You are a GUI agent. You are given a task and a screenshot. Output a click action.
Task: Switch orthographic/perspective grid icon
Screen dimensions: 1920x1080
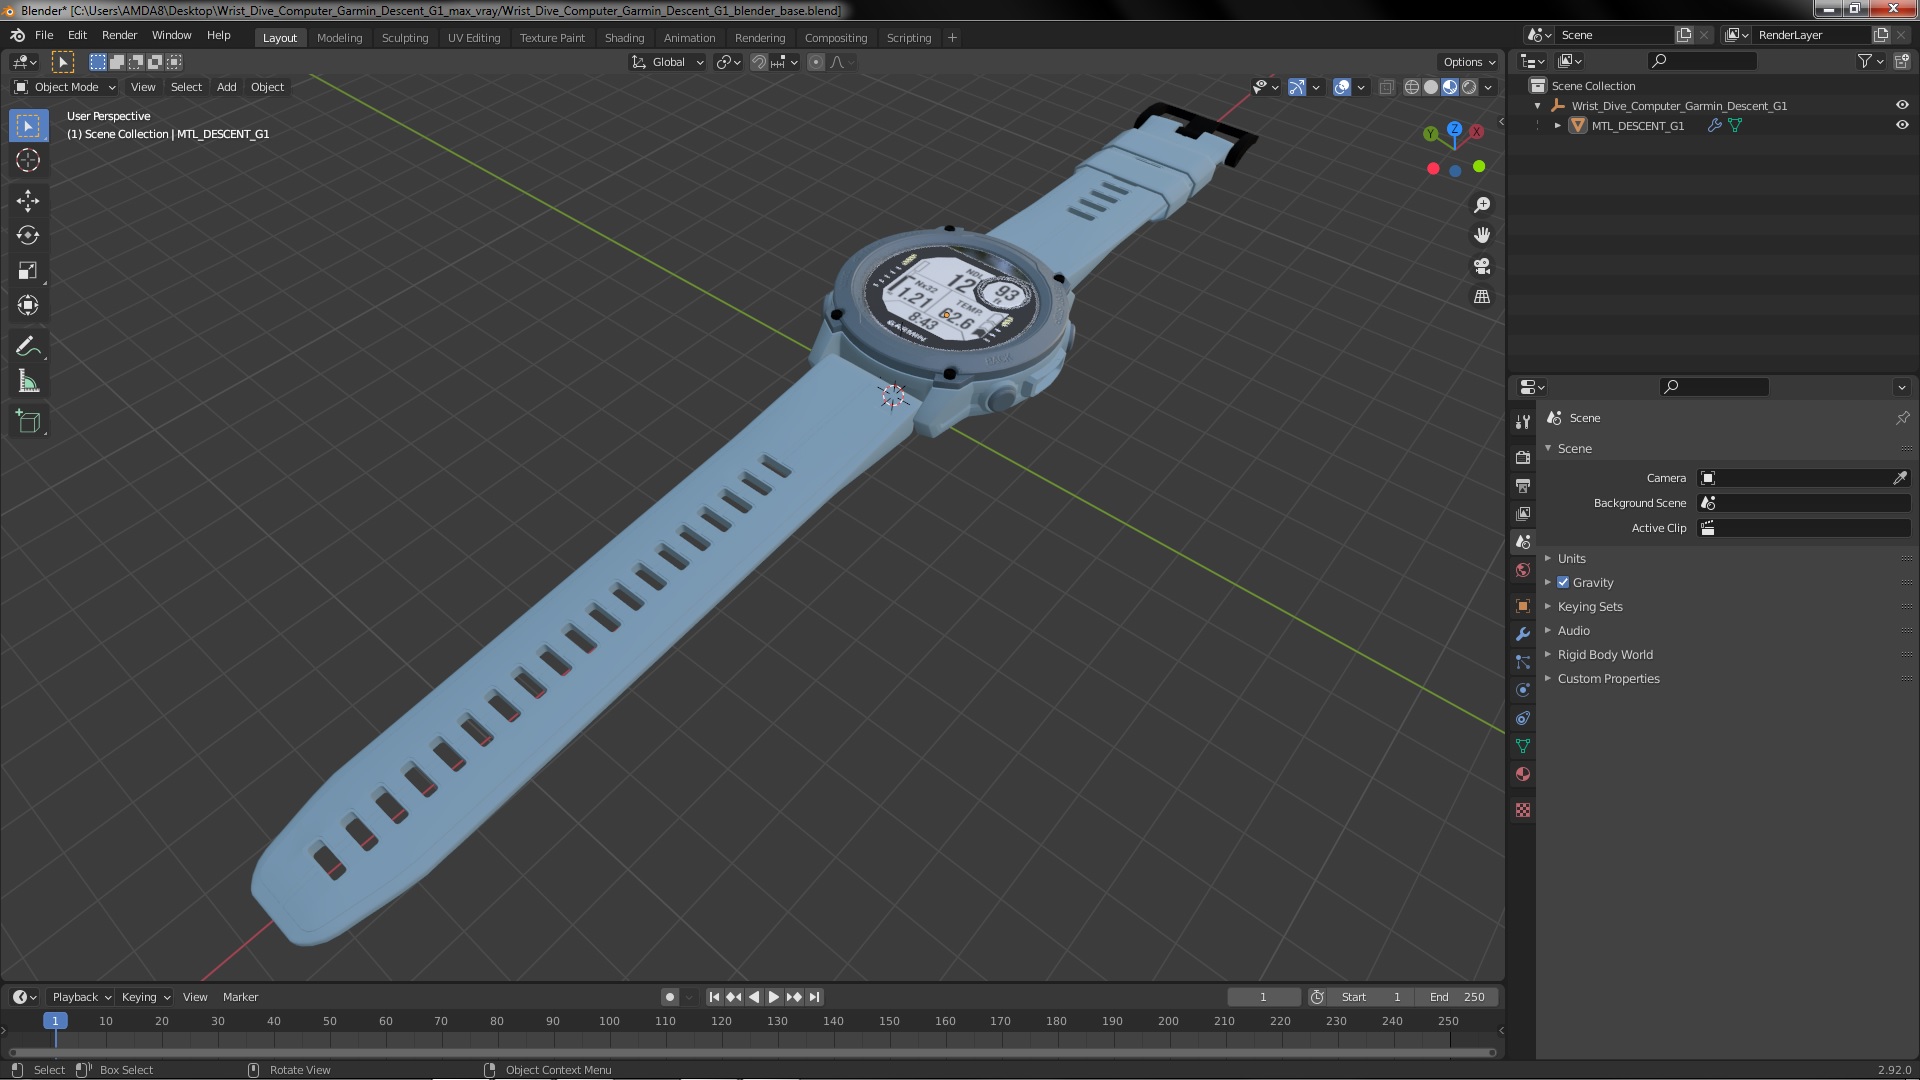(1482, 297)
